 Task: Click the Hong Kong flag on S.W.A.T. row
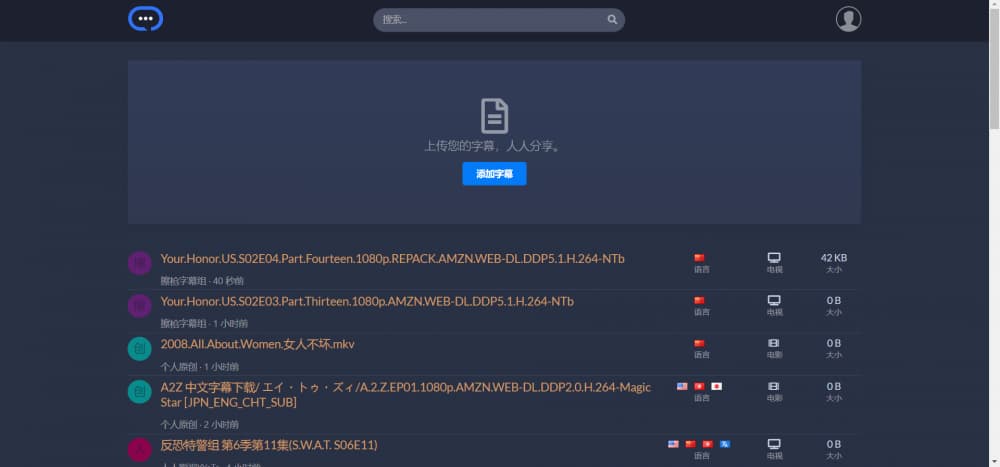point(708,444)
